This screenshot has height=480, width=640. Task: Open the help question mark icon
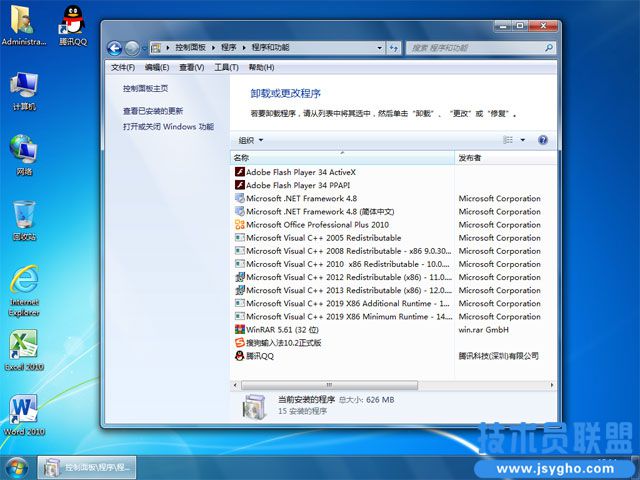click(x=543, y=140)
